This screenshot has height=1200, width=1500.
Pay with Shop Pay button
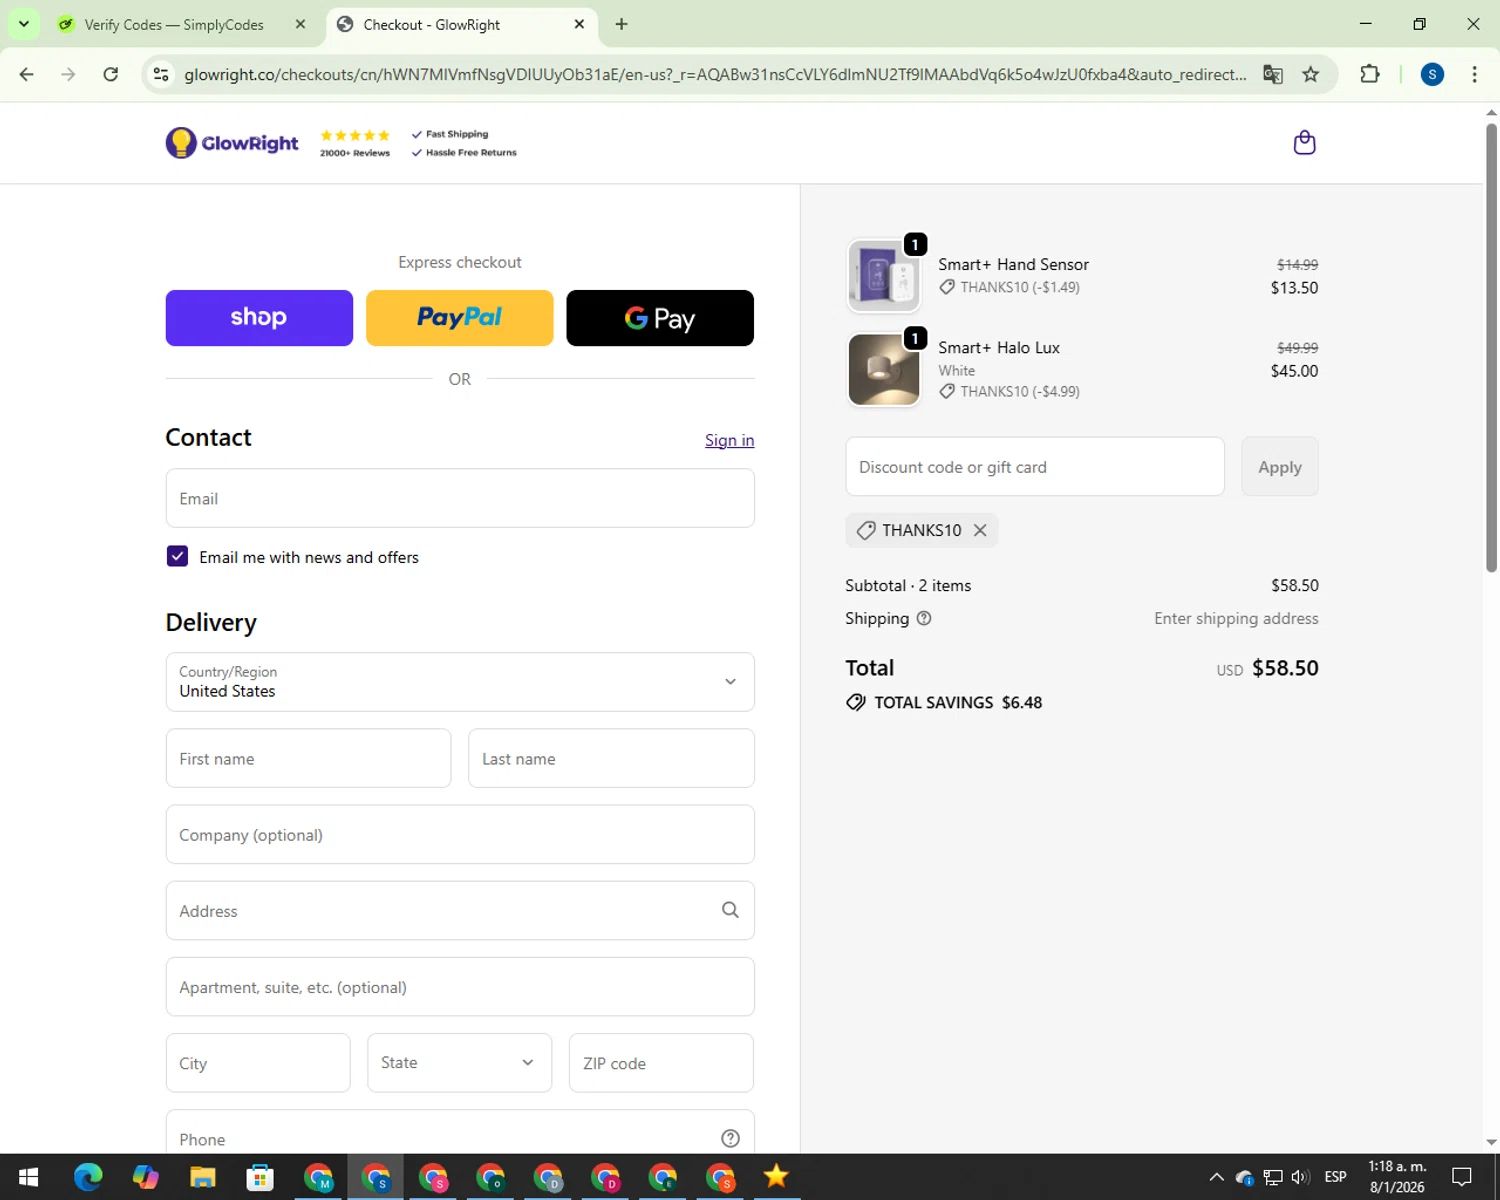tap(259, 318)
